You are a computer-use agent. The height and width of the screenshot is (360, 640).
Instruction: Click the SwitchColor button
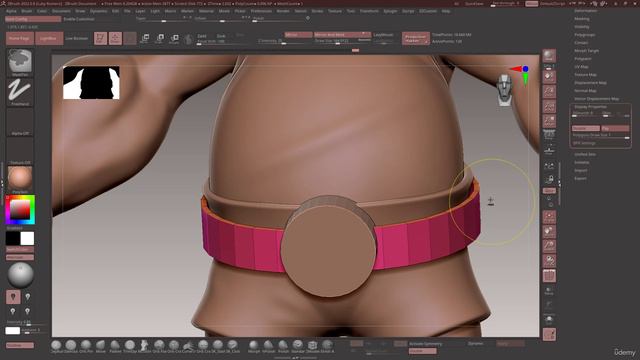pos(20,249)
